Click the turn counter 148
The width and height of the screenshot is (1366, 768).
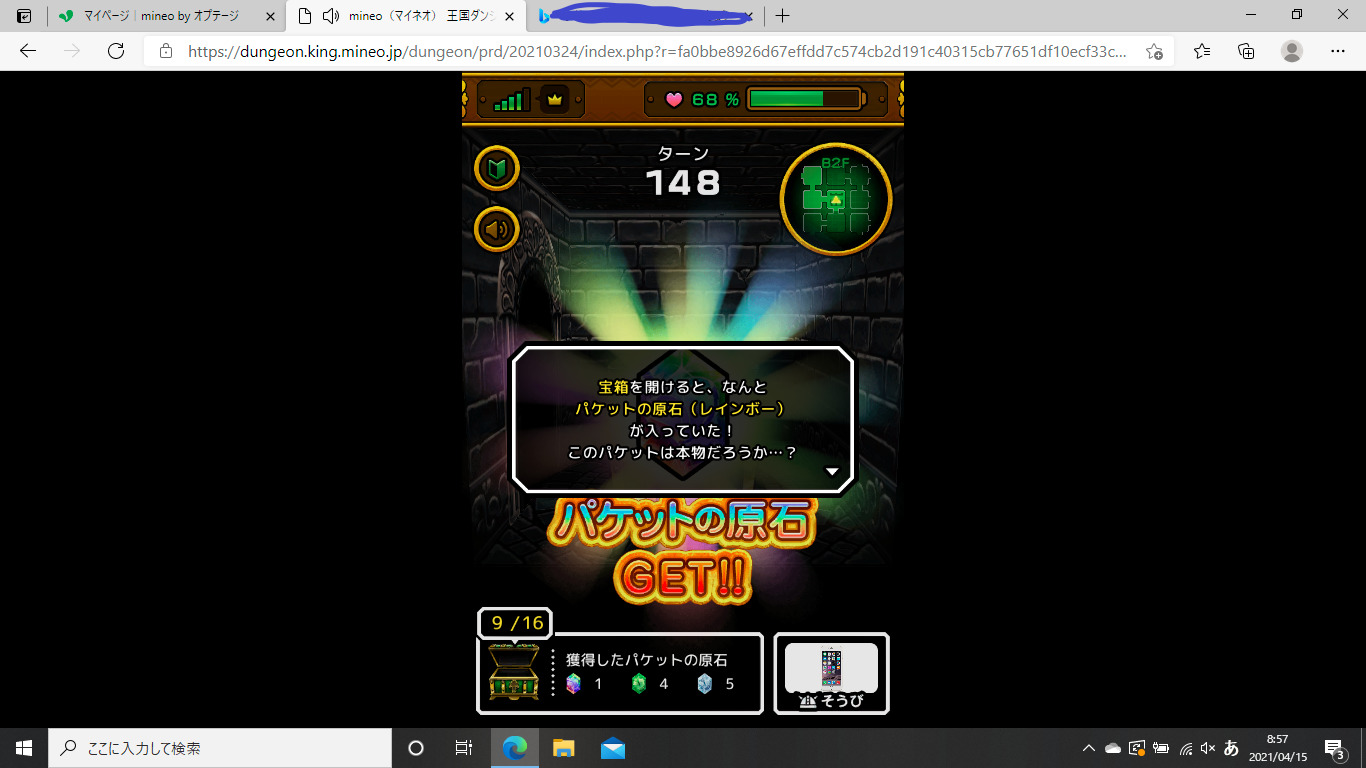click(x=683, y=183)
